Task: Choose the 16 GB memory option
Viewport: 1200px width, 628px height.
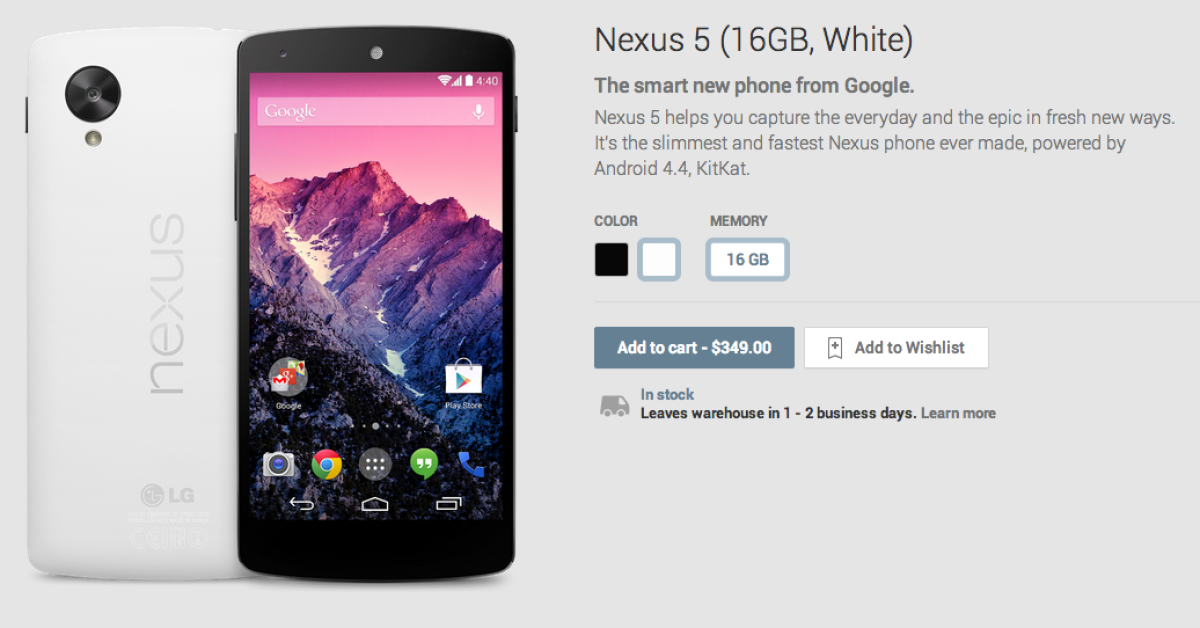Action: 747,260
